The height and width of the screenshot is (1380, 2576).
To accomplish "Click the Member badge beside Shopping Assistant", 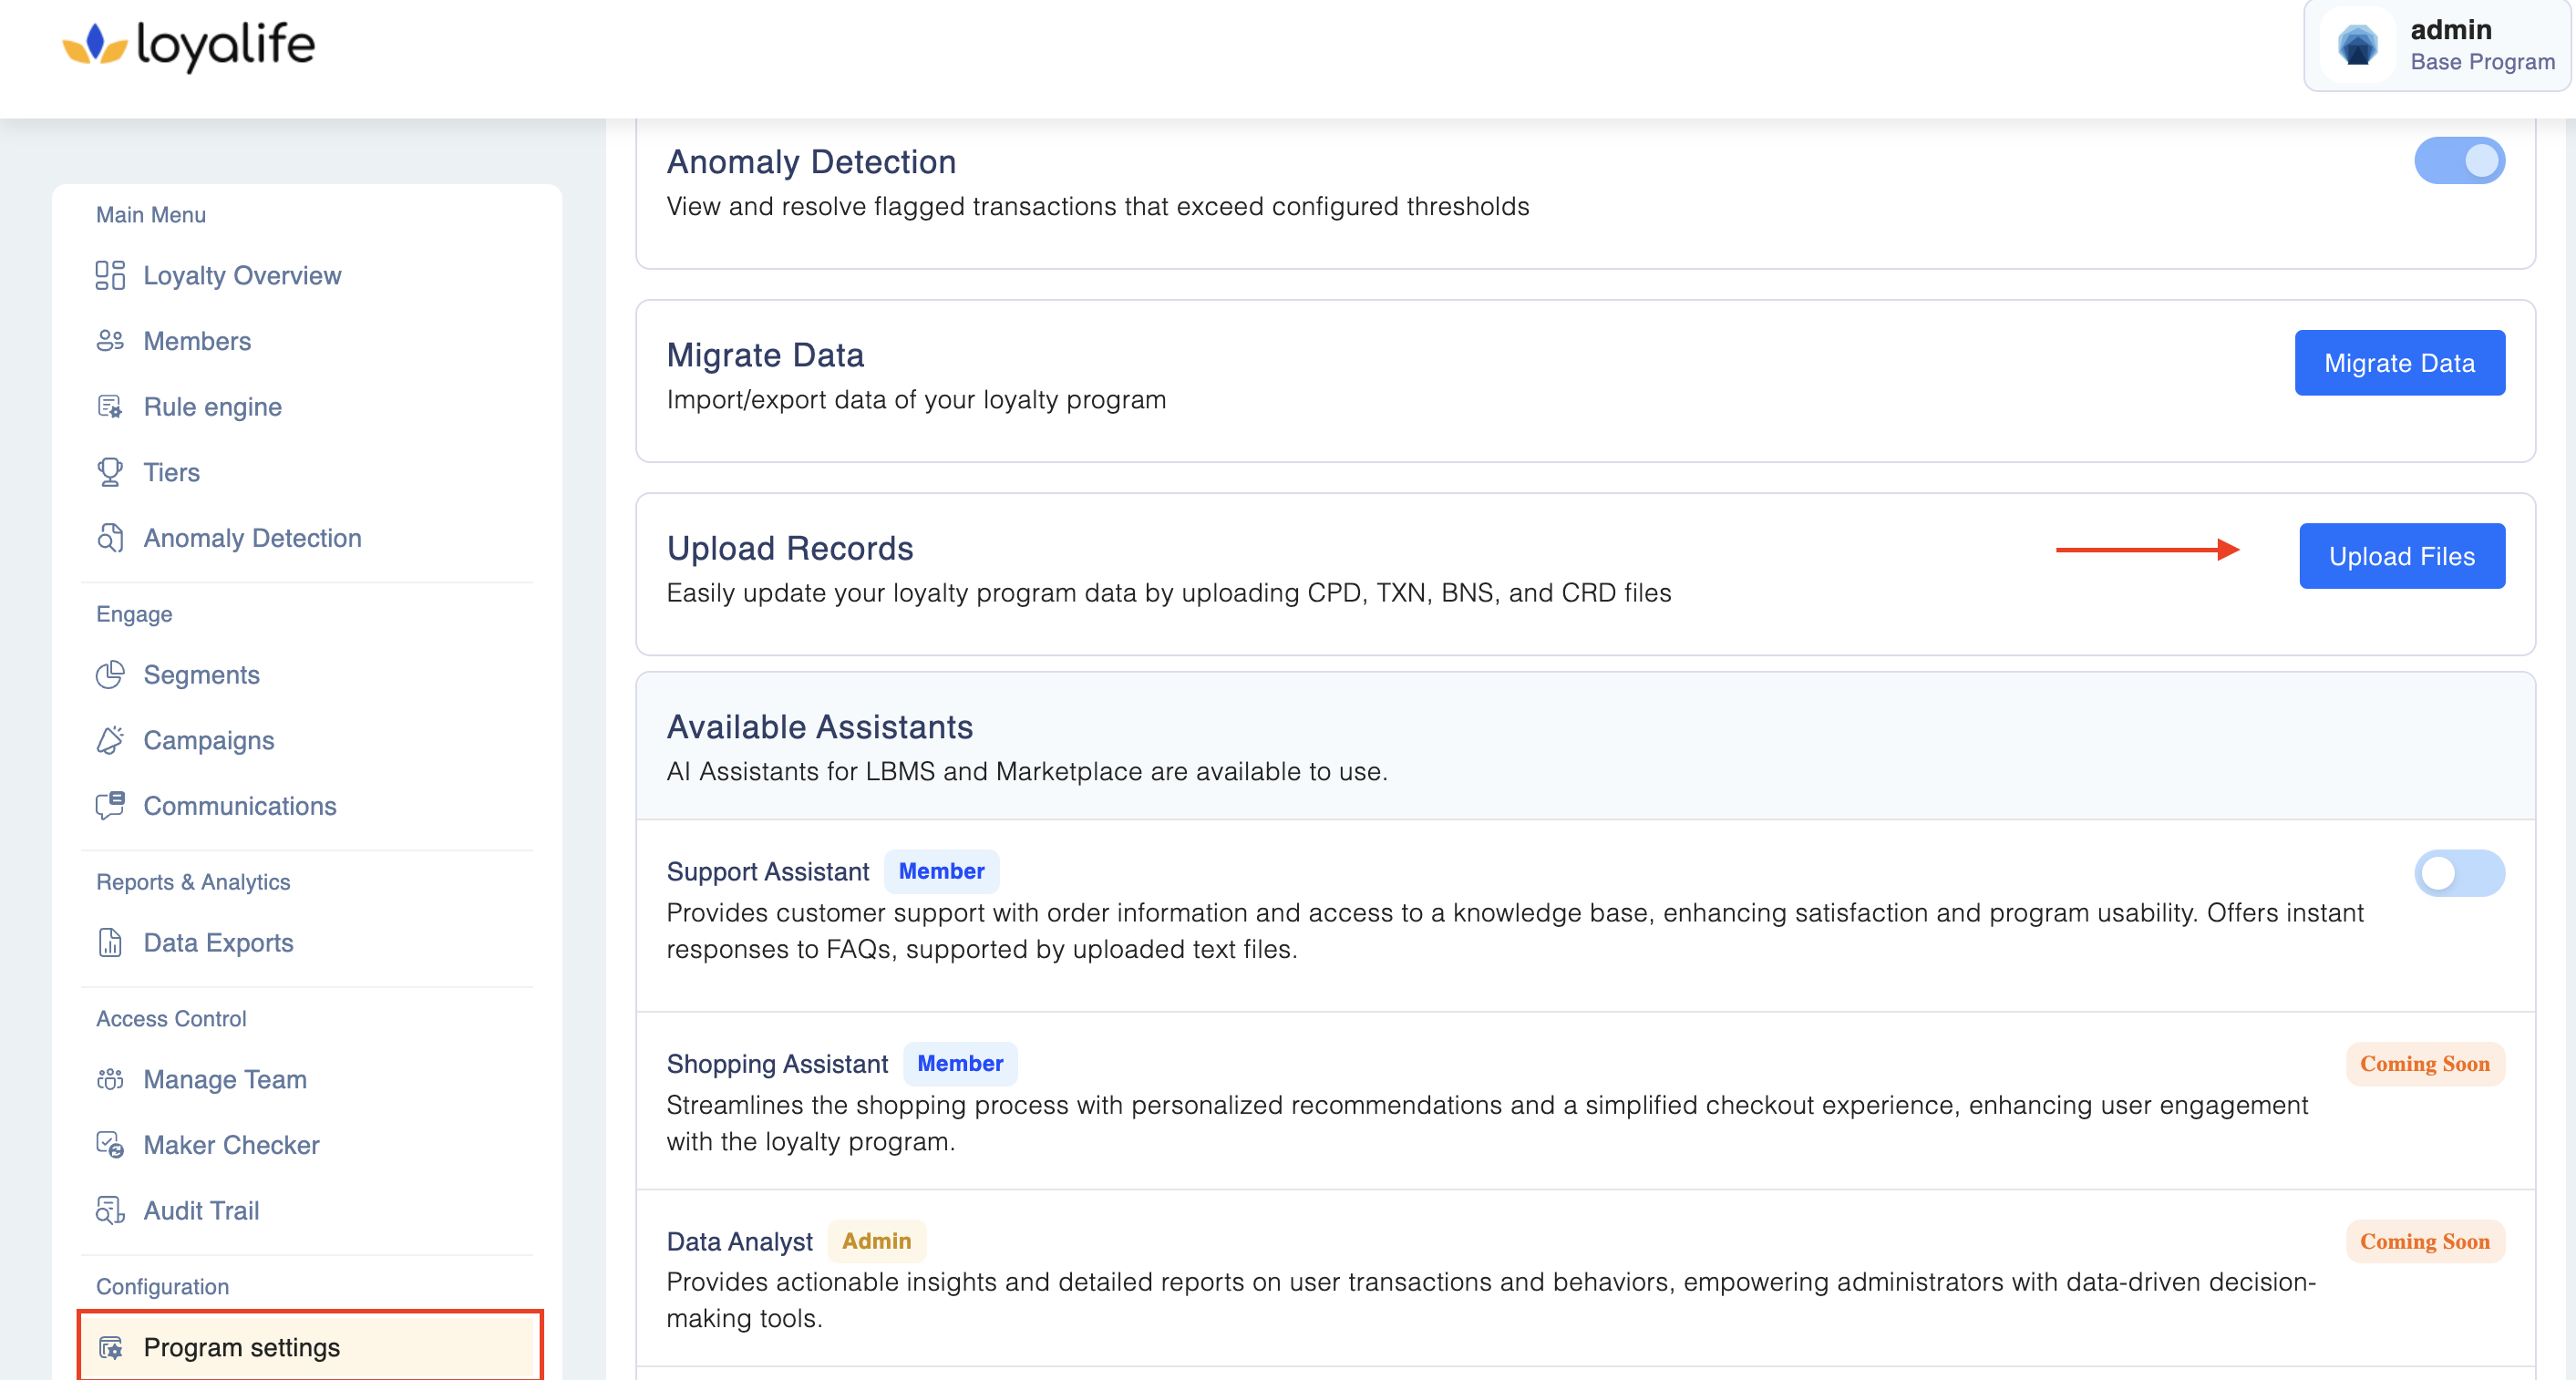I will (960, 1064).
